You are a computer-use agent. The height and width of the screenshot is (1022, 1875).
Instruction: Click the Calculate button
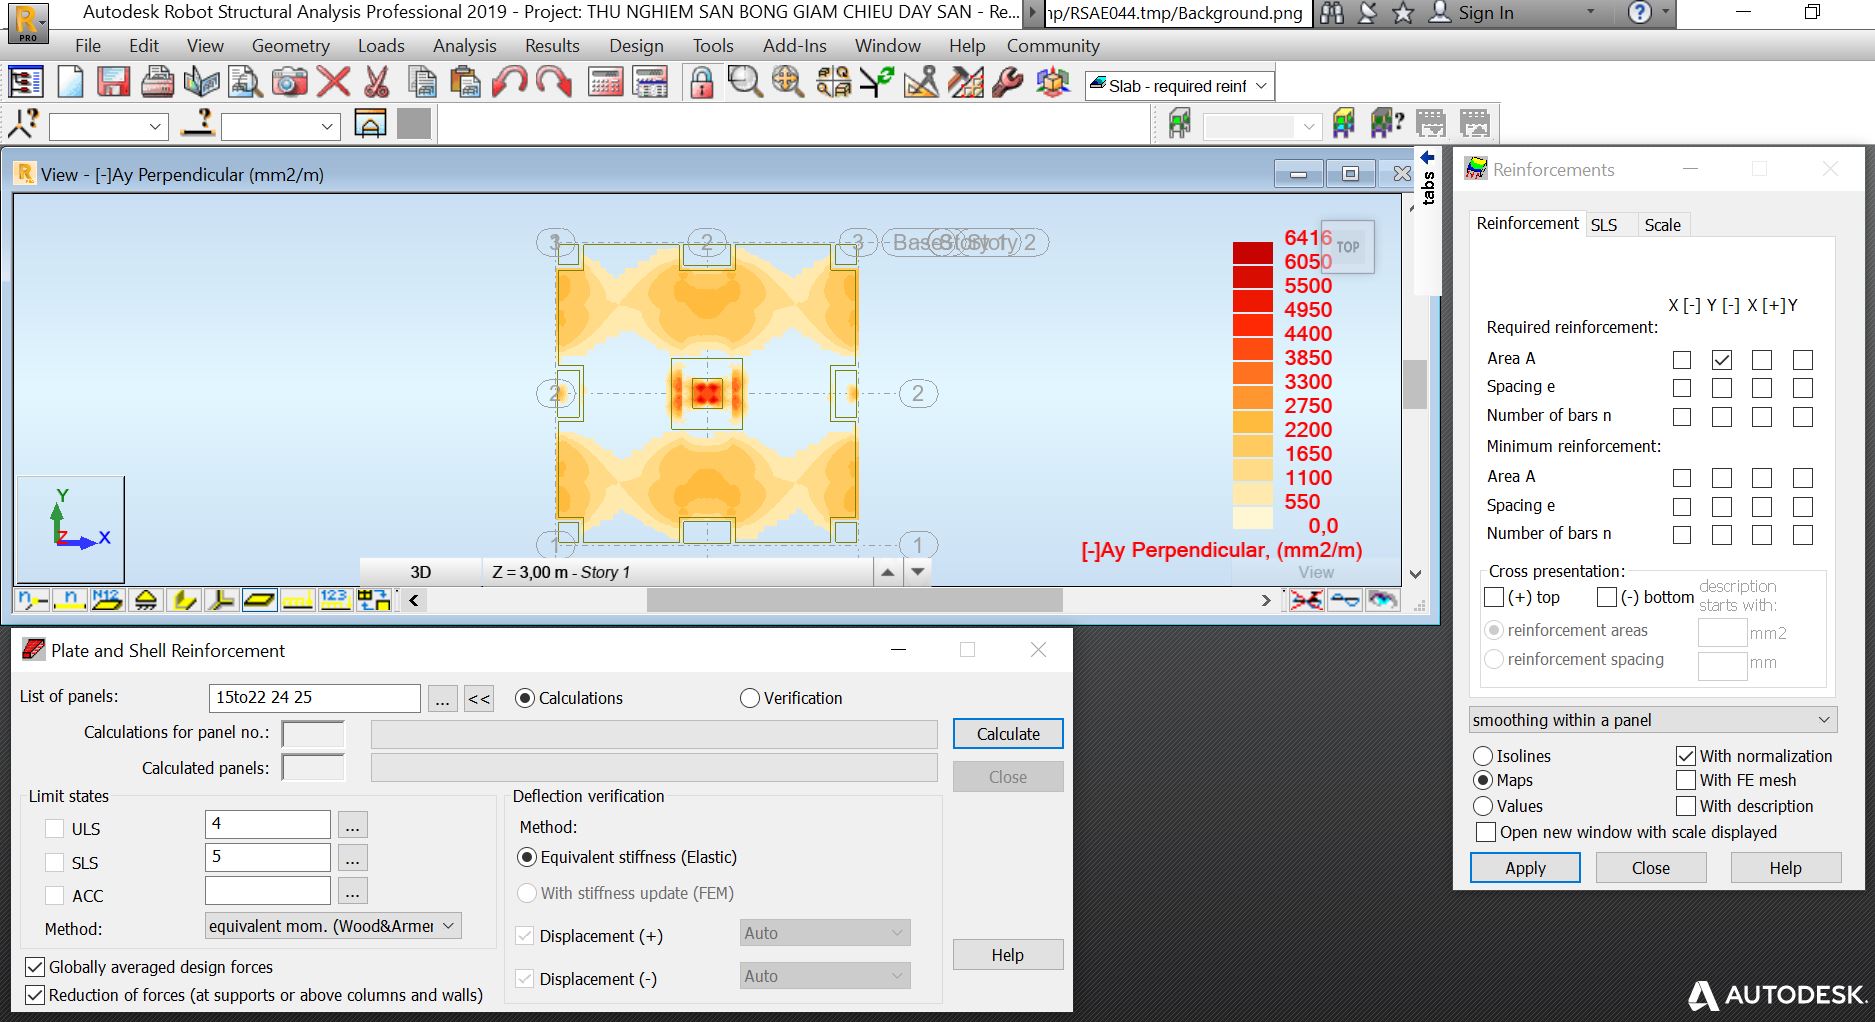click(x=1008, y=734)
